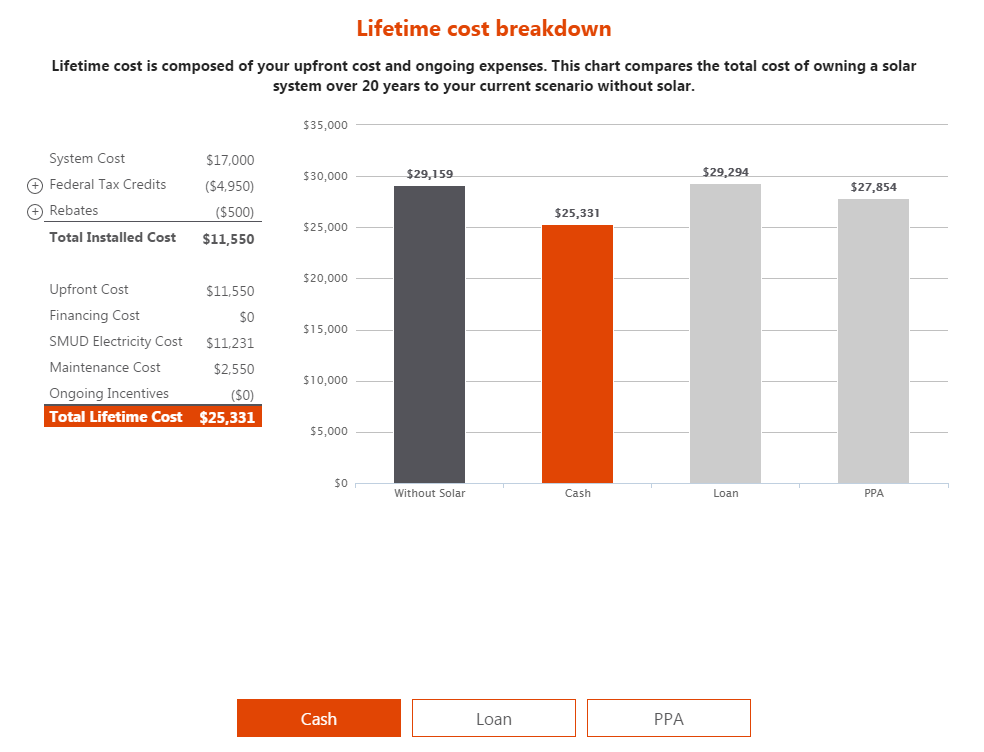
Task: Click the $29,294 label above Loan bar
Action: pyautogui.click(x=725, y=172)
